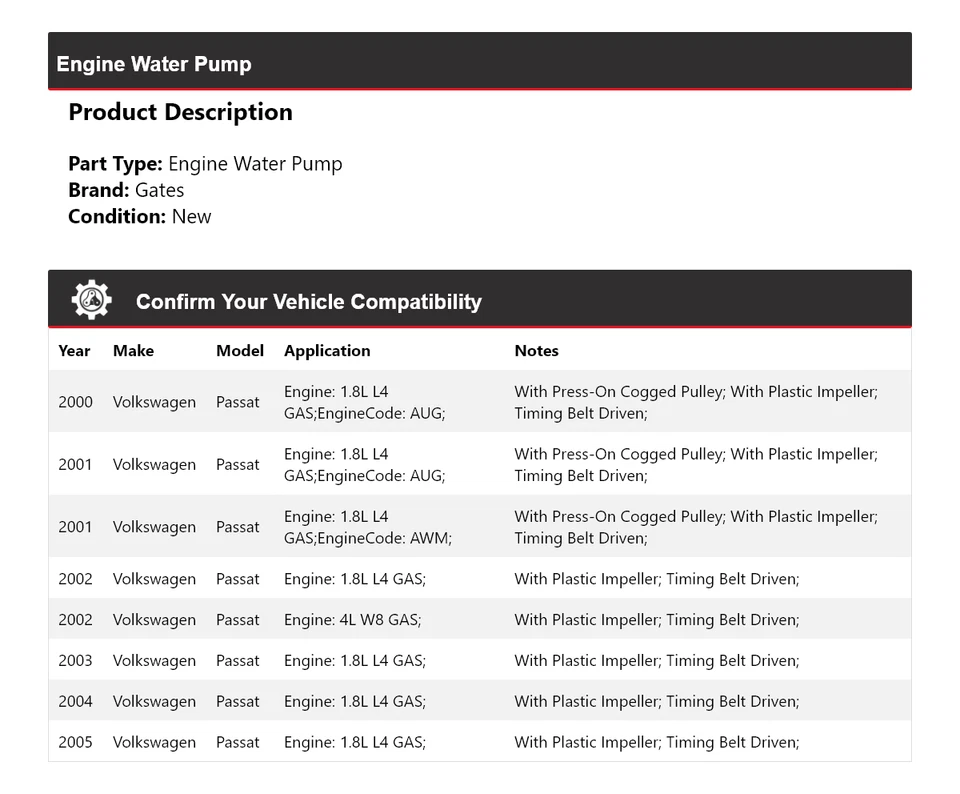The width and height of the screenshot is (960, 794).
Task: Click the notes cell in the 2005 row
Action: point(656,743)
